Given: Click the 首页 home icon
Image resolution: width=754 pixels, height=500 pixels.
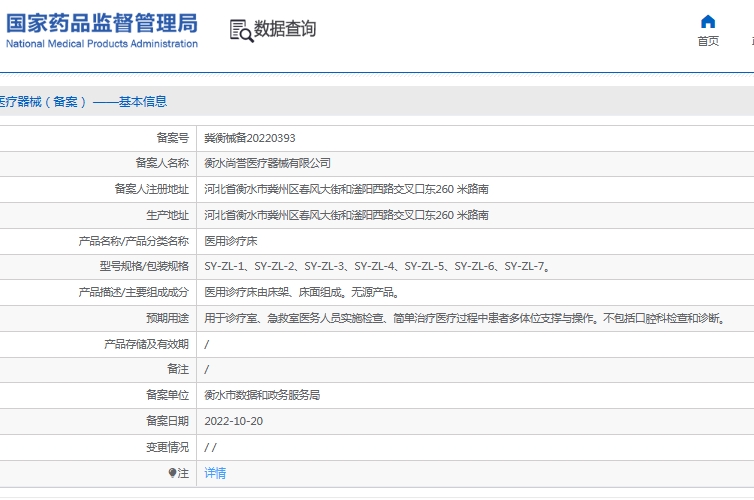Looking at the screenshot, I should (x=708, y=22).
